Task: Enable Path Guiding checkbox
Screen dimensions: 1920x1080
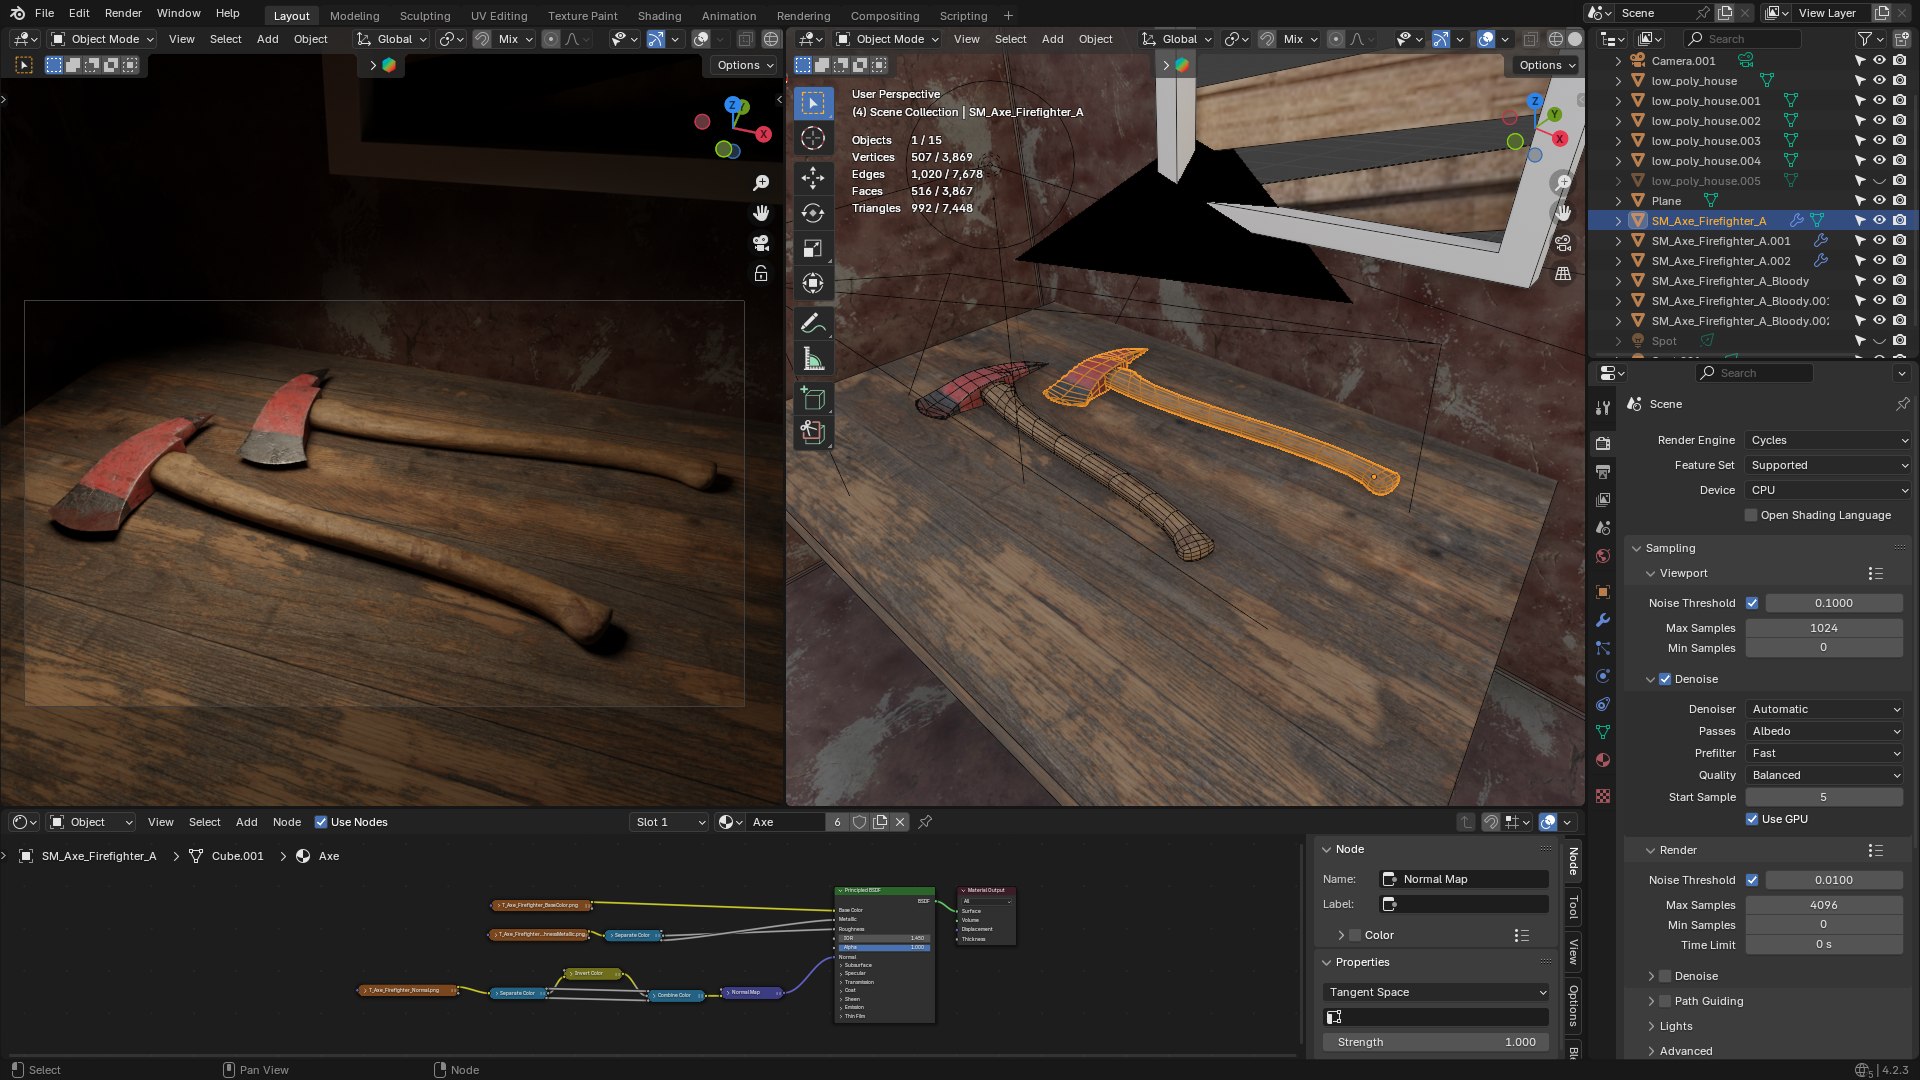Action: point(1665,1001)
